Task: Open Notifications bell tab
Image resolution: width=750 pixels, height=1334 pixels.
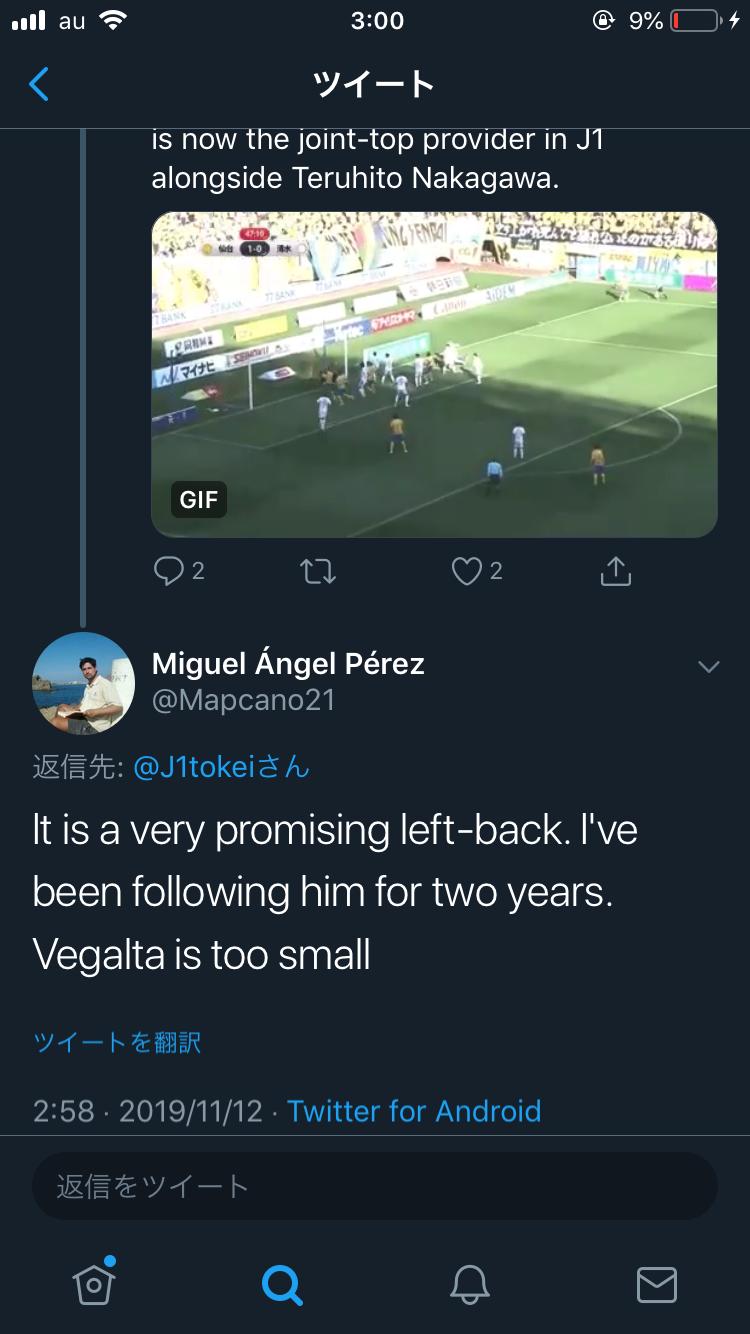Action: coord(469,1283)
